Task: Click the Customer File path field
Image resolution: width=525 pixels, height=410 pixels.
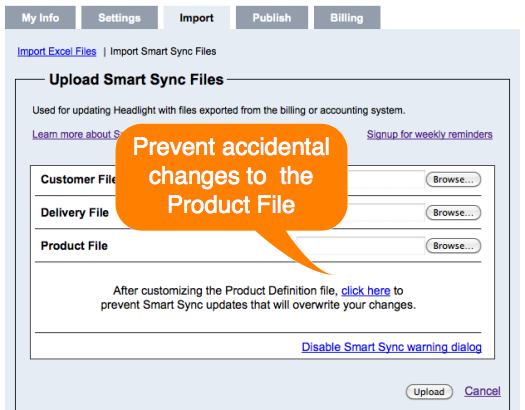Action: pos(386,179)
